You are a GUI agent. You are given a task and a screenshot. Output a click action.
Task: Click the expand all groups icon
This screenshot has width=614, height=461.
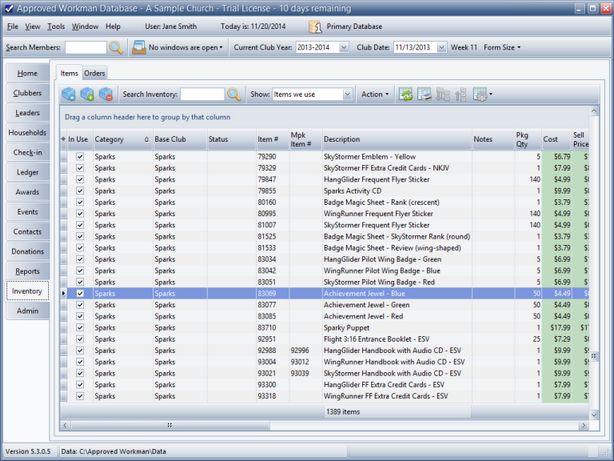443,94
